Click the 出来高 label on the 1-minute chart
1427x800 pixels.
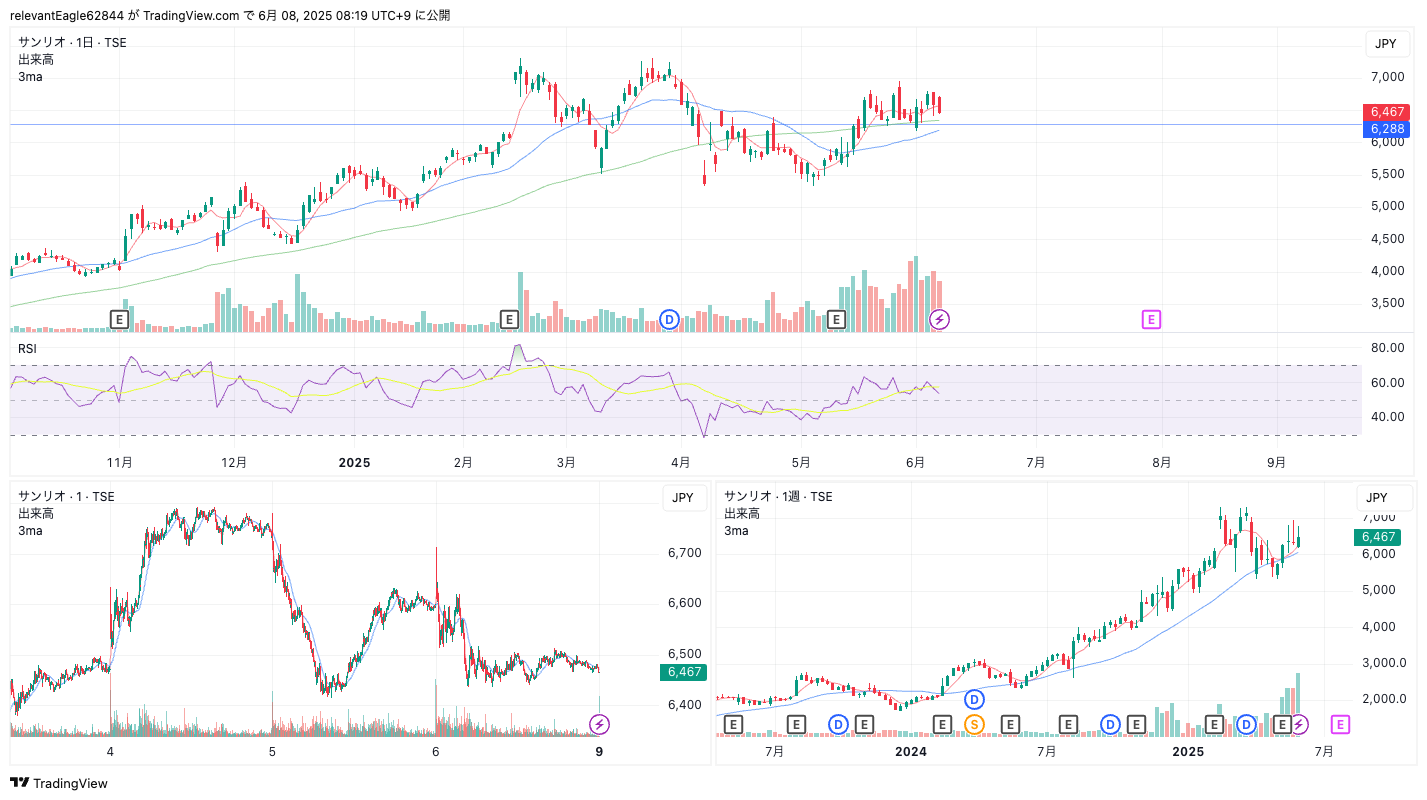(x=36, y=513)
